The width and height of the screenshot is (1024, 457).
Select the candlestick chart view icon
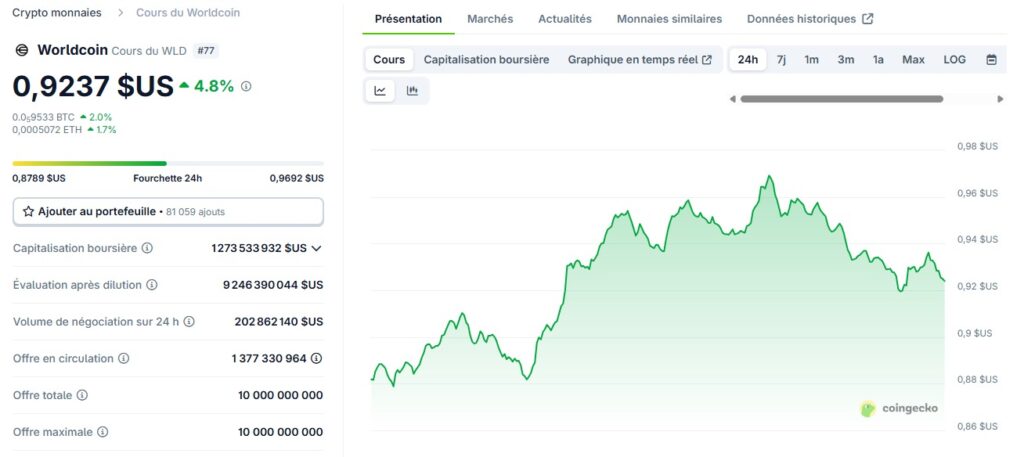pyautogui.click(x=412, y=91)
